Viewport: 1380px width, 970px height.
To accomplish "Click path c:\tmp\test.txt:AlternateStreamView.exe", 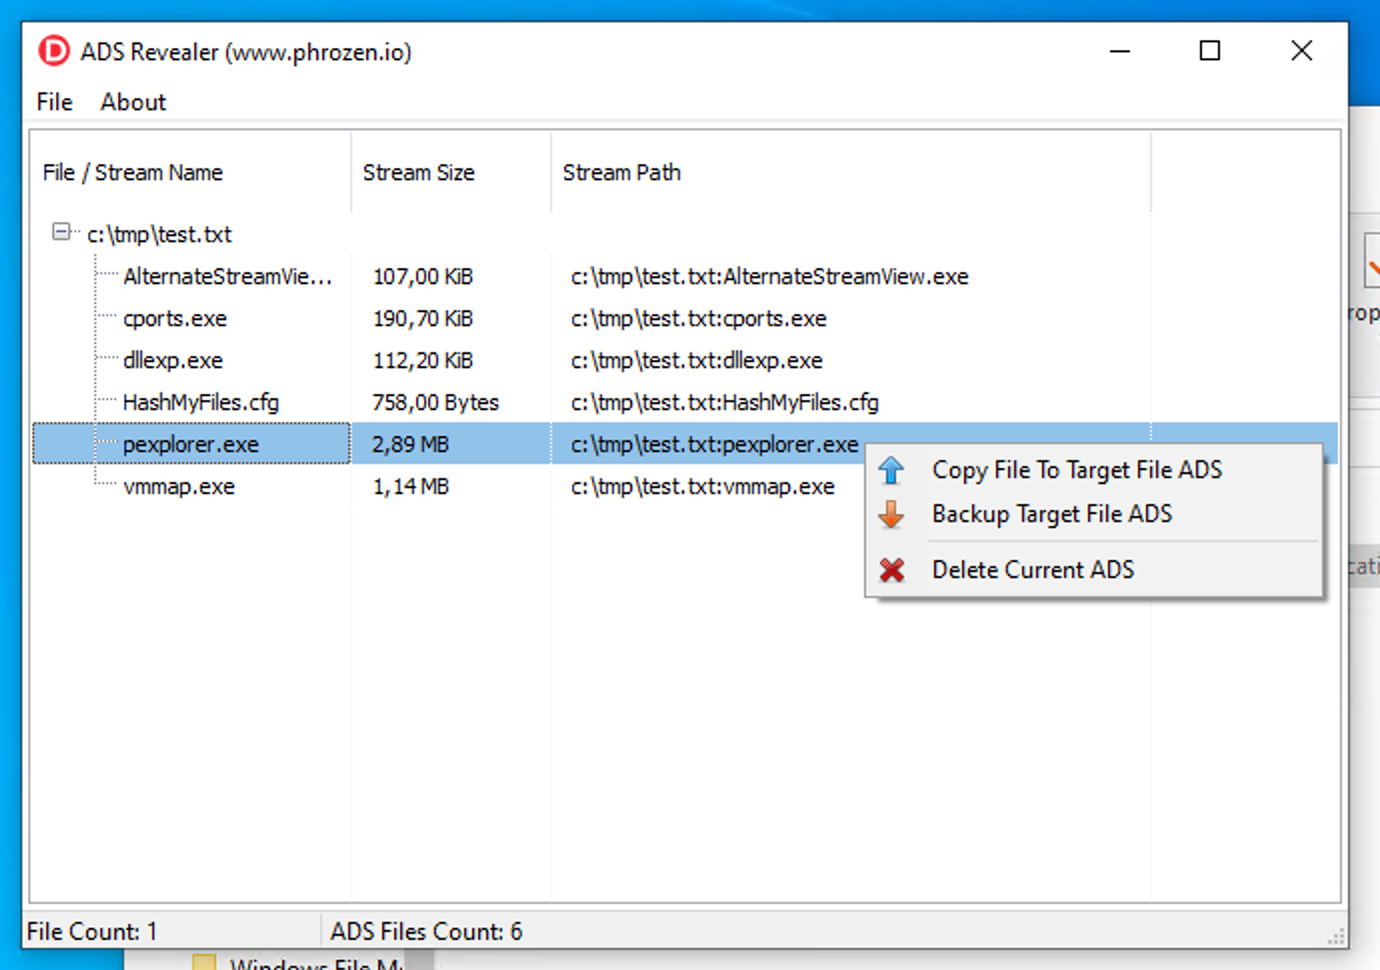I will (770, 276).
